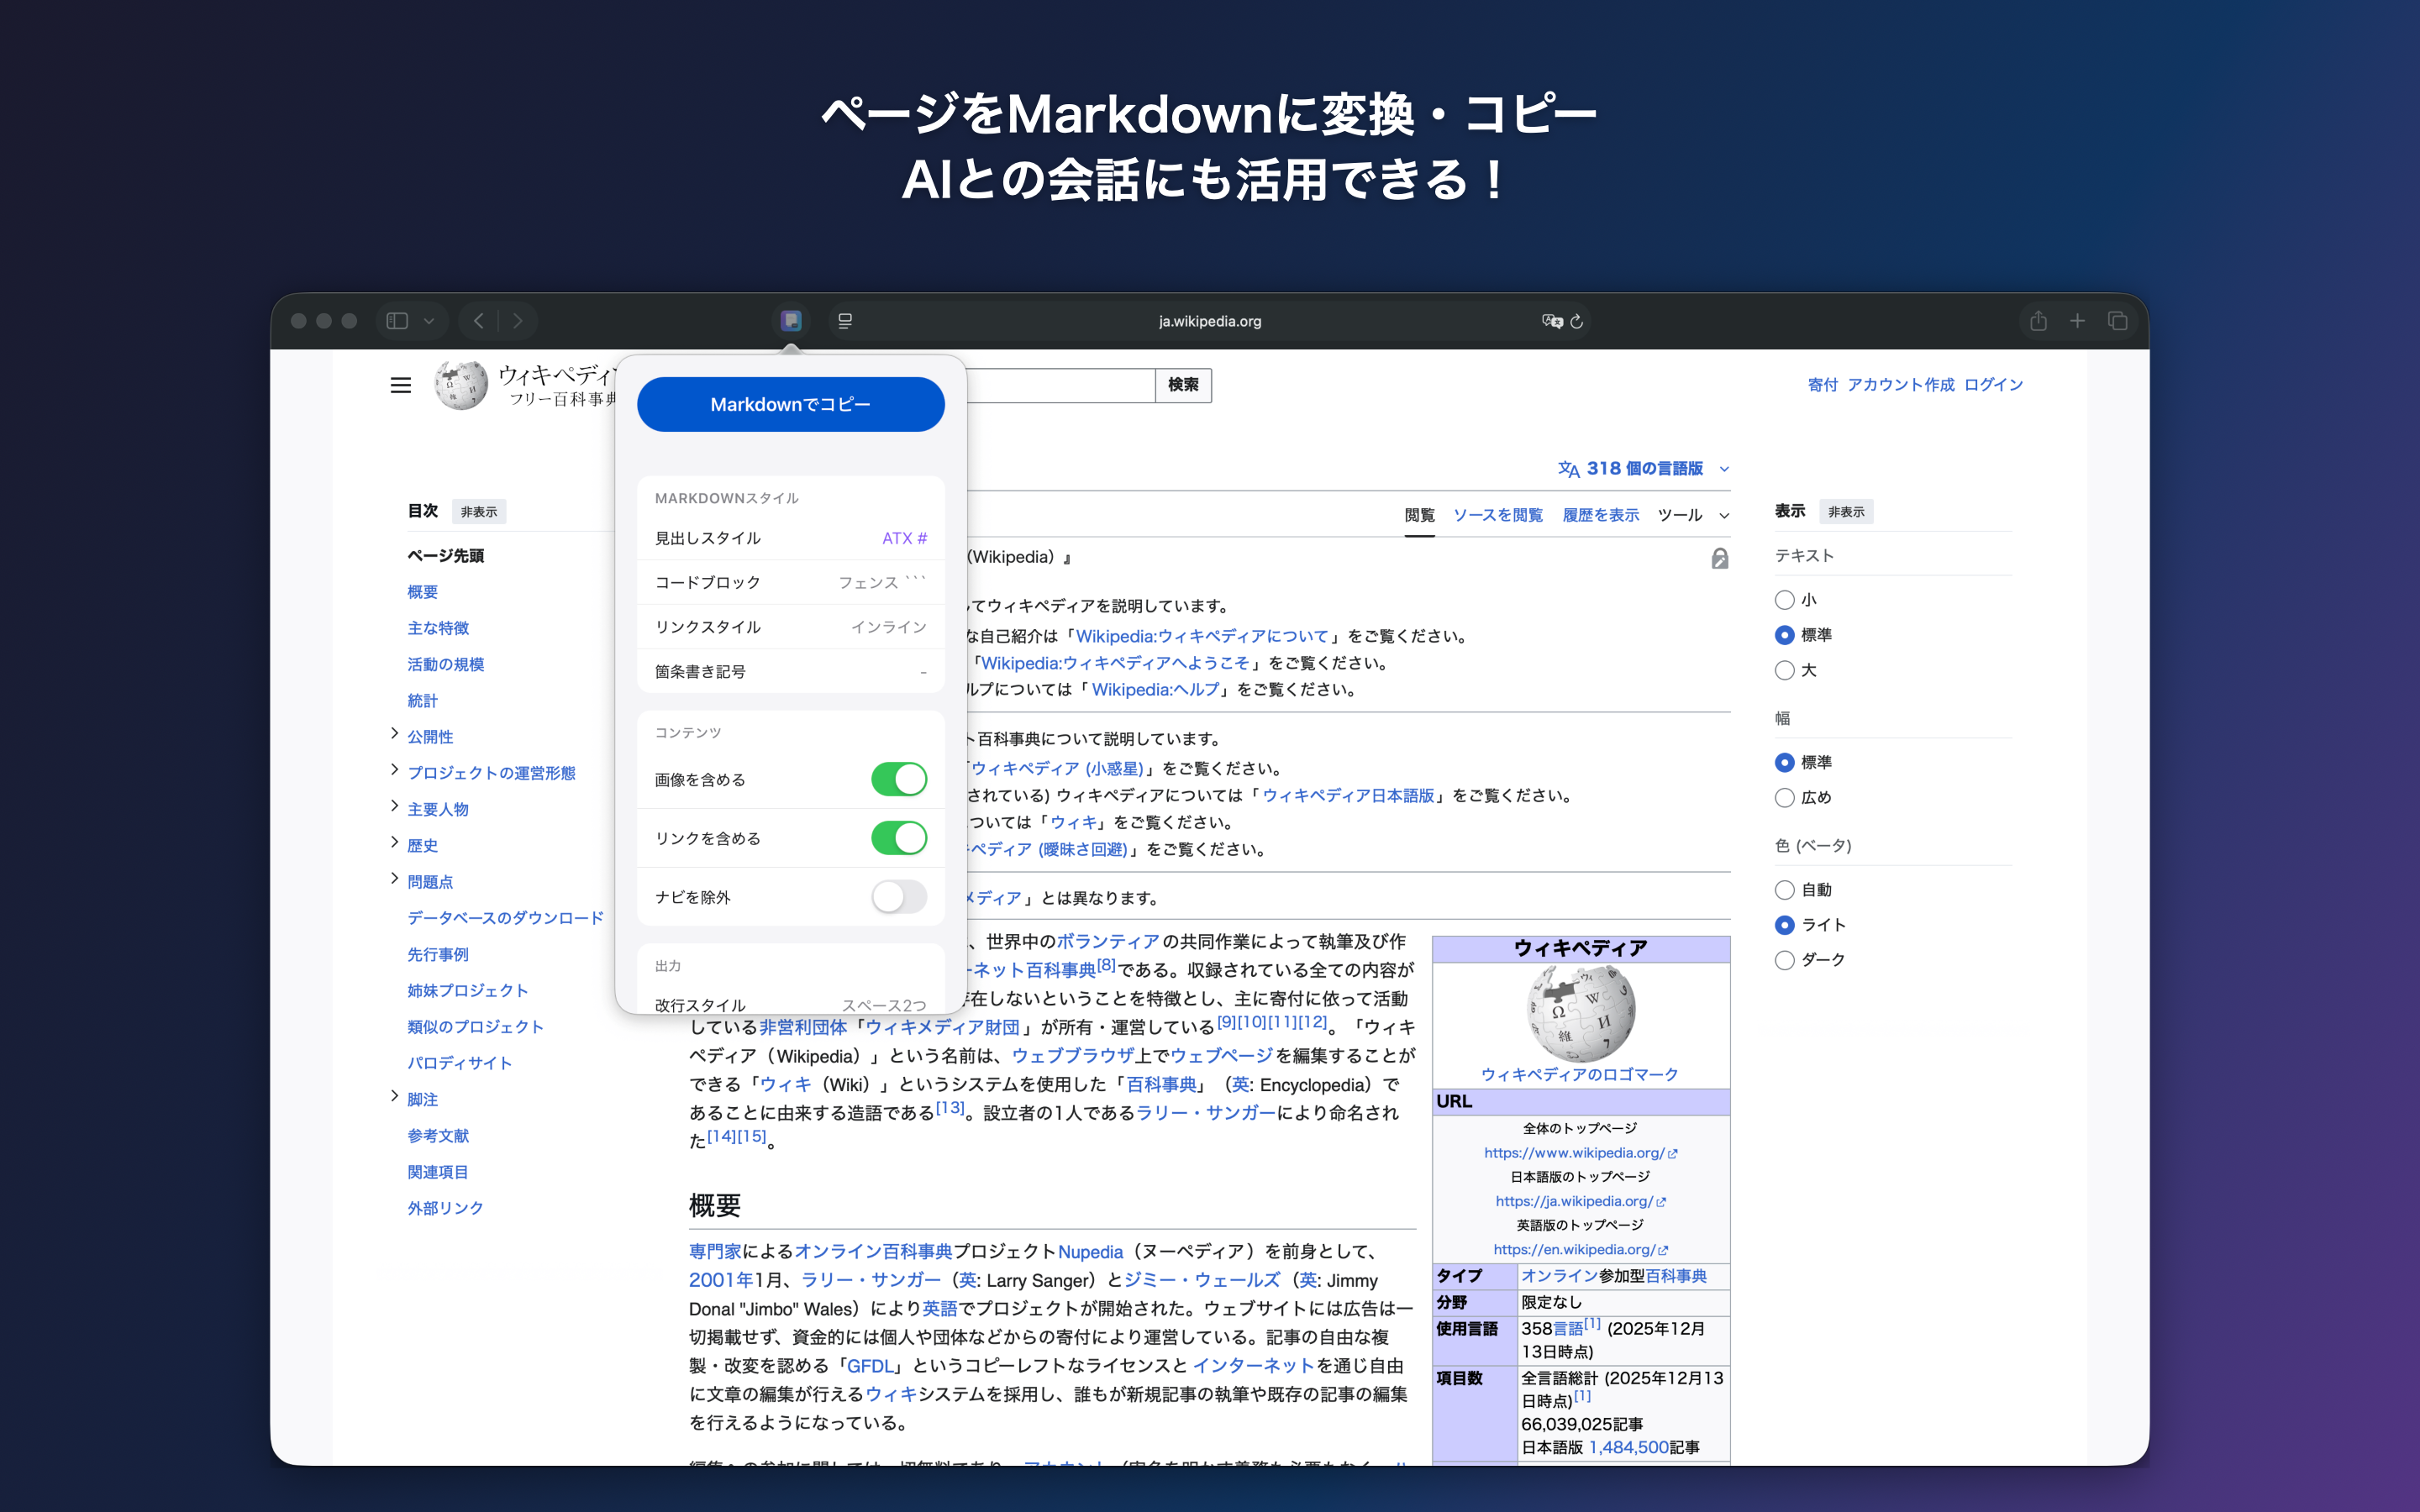Click the Wikipedia globe logo
This screenshot has height=1512, width=2420.
tap(461, 385)
